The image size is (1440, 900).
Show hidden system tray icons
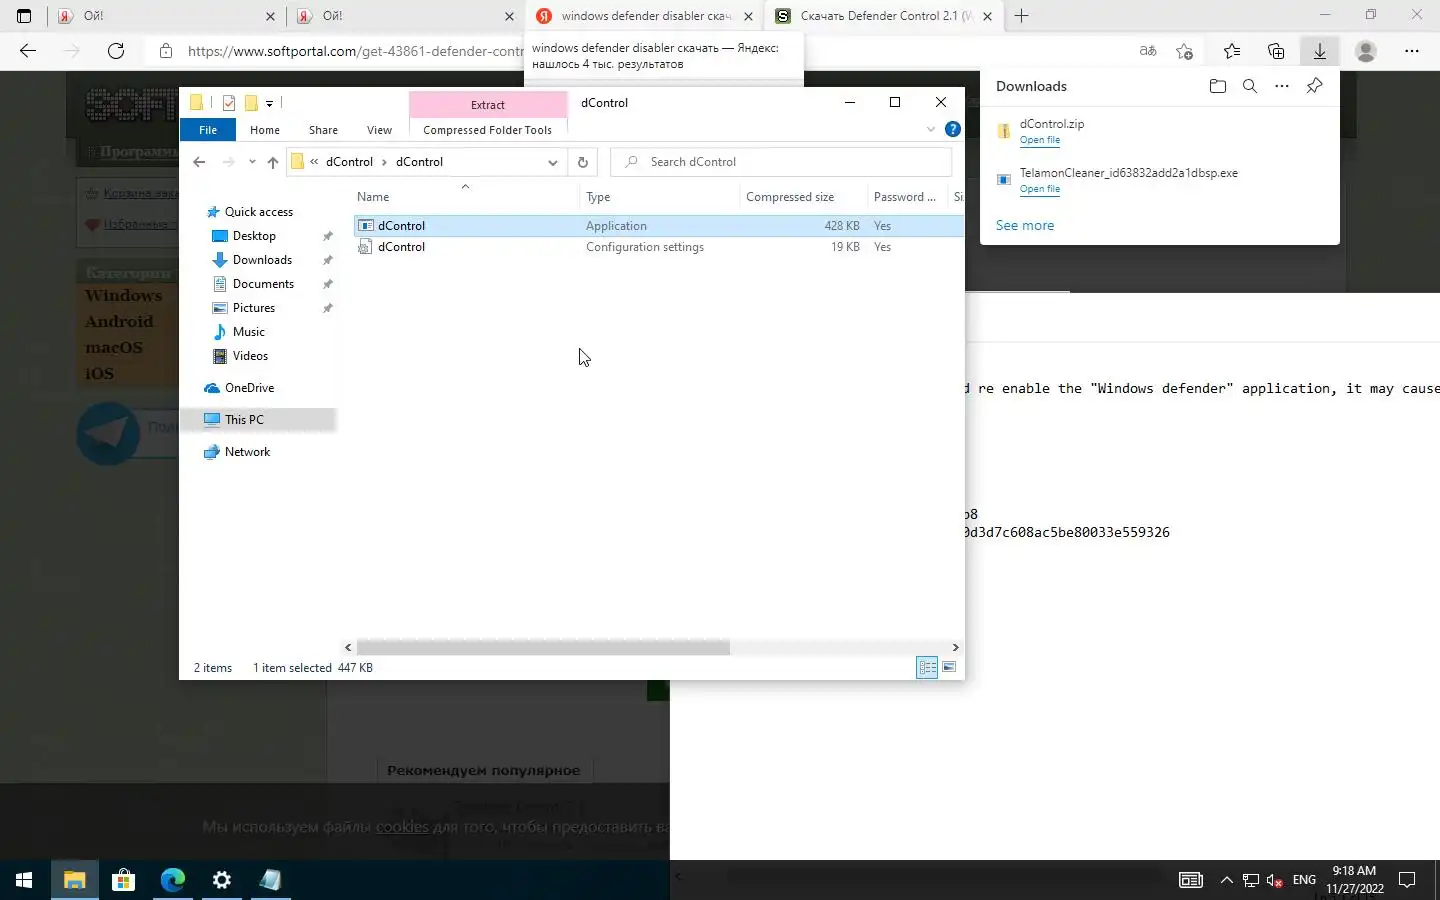1226,880
